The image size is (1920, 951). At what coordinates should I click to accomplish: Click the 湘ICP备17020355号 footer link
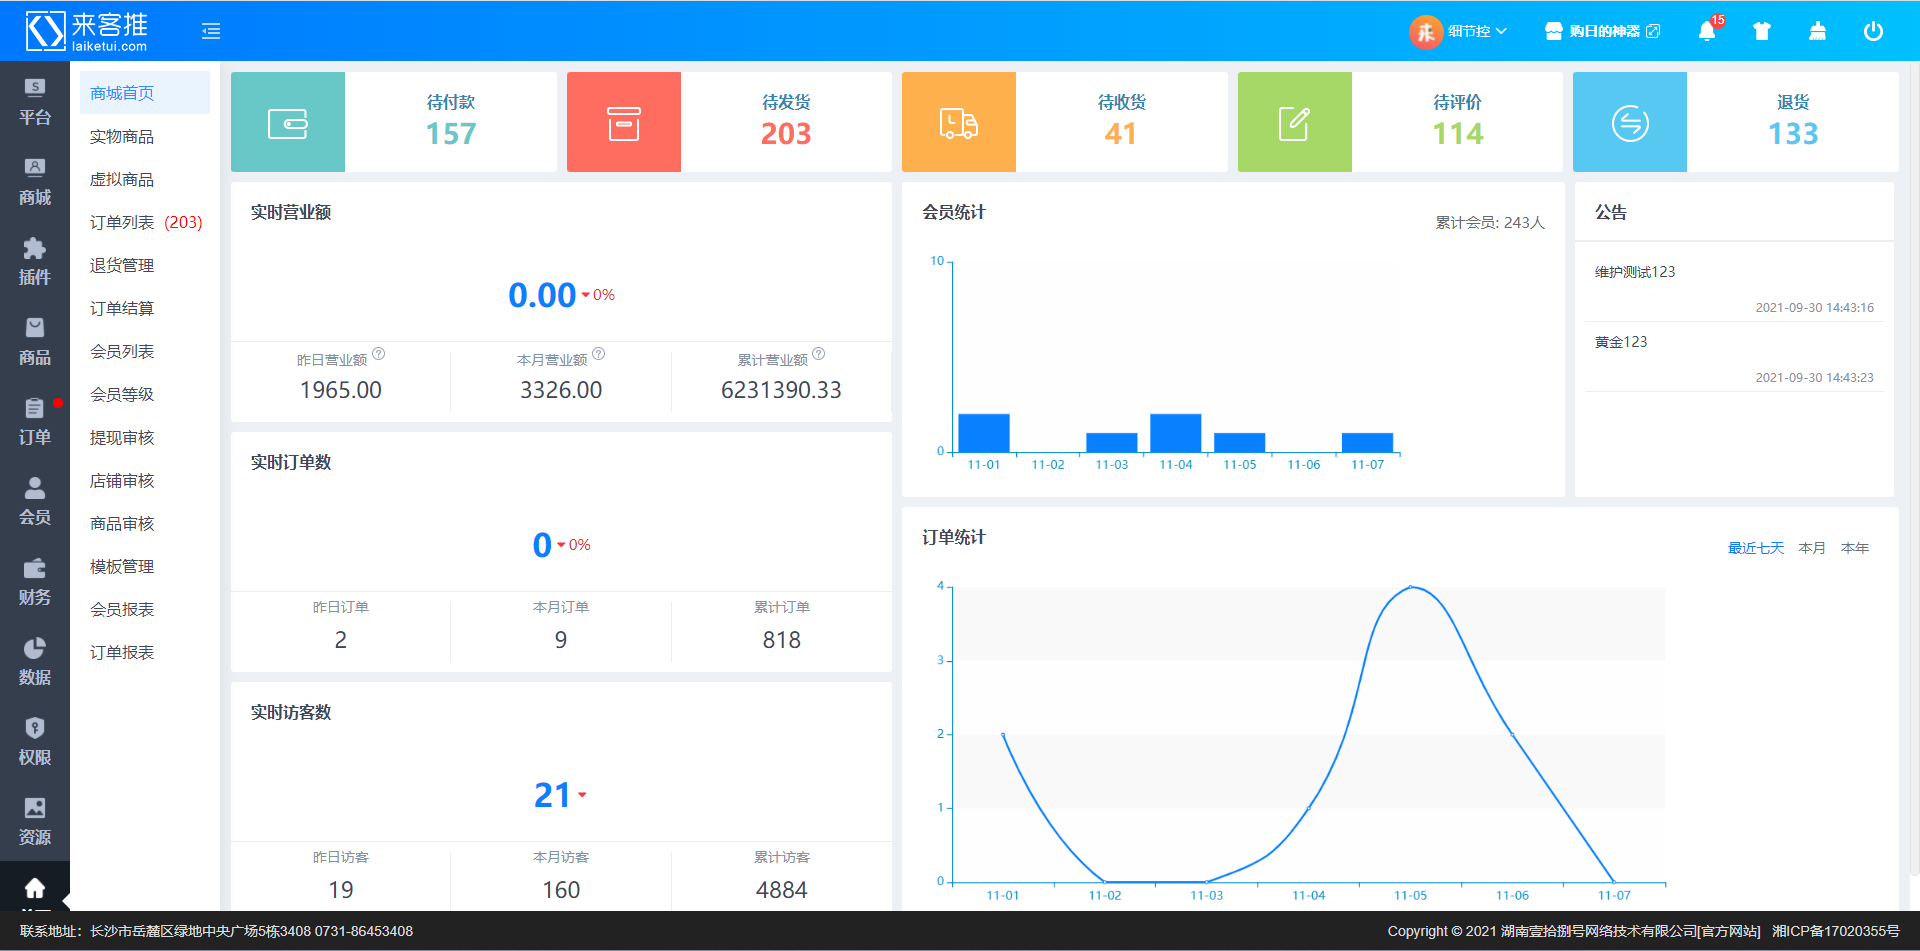point(1836,931)
